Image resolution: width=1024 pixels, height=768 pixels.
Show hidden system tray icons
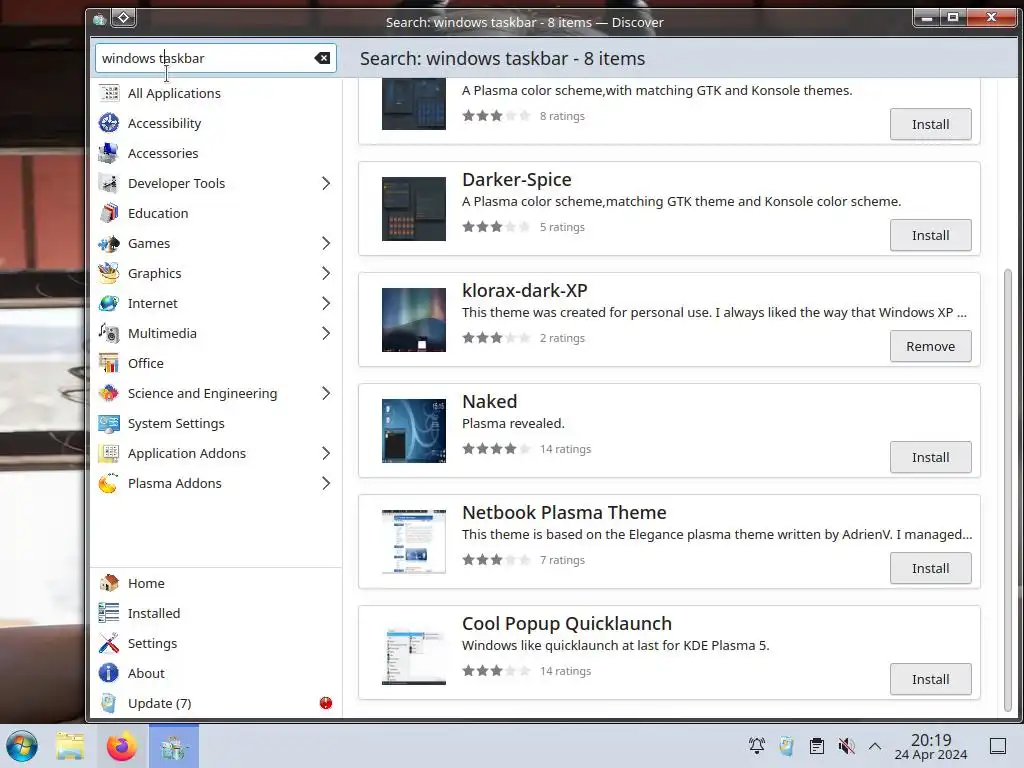(875, 746)
